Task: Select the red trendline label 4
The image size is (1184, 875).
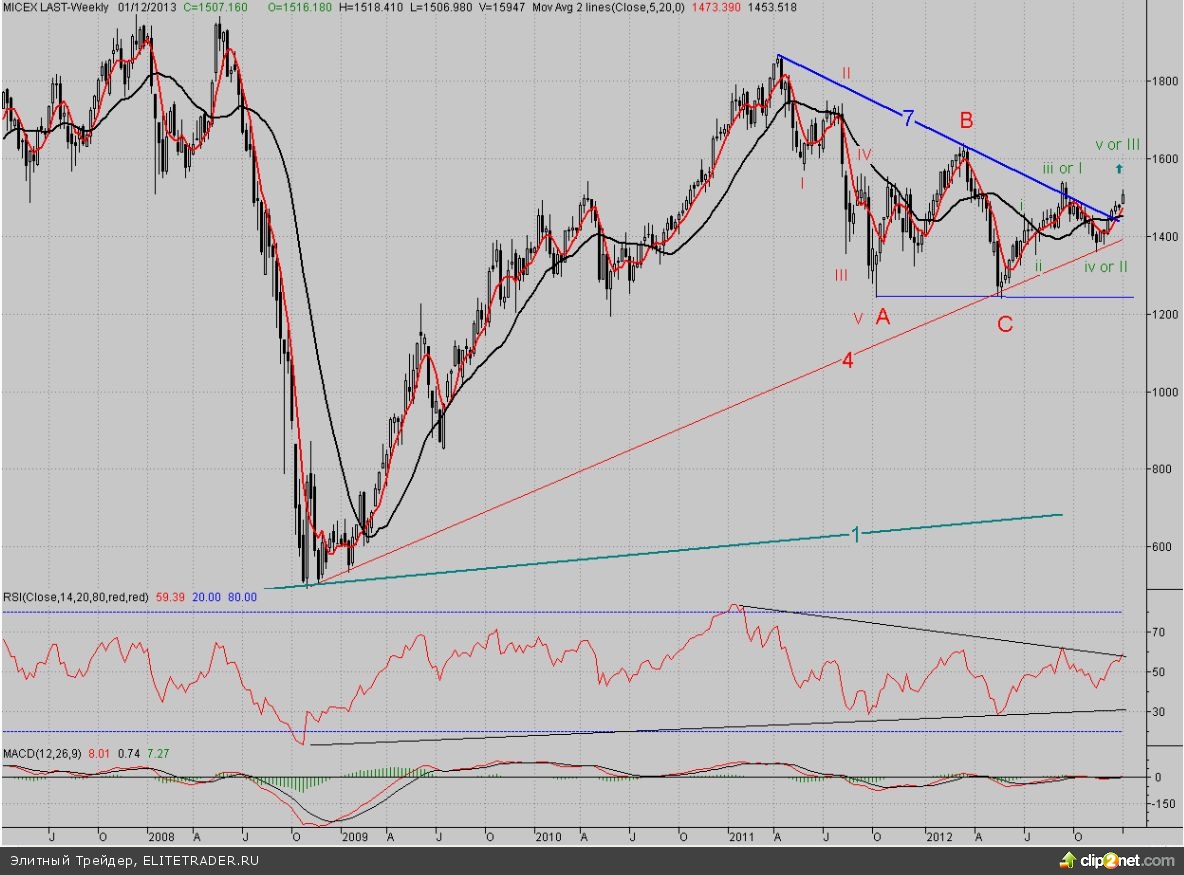Action: pos(846,361)
